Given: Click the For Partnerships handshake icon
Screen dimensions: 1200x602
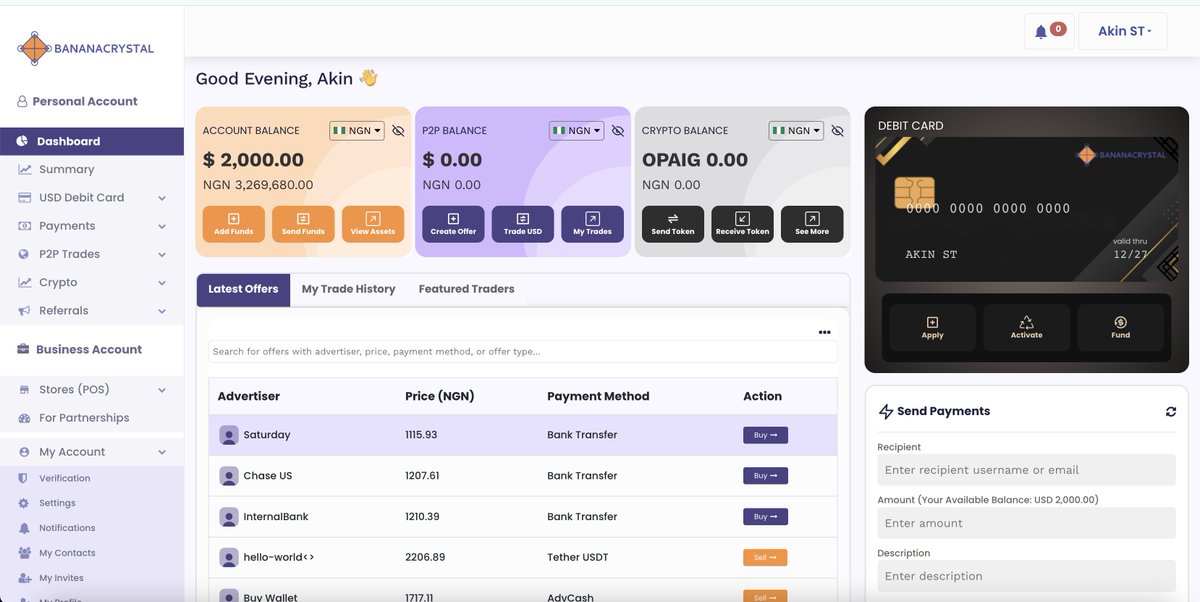Looking at the screenshot, I should click(x=24, y=418).
